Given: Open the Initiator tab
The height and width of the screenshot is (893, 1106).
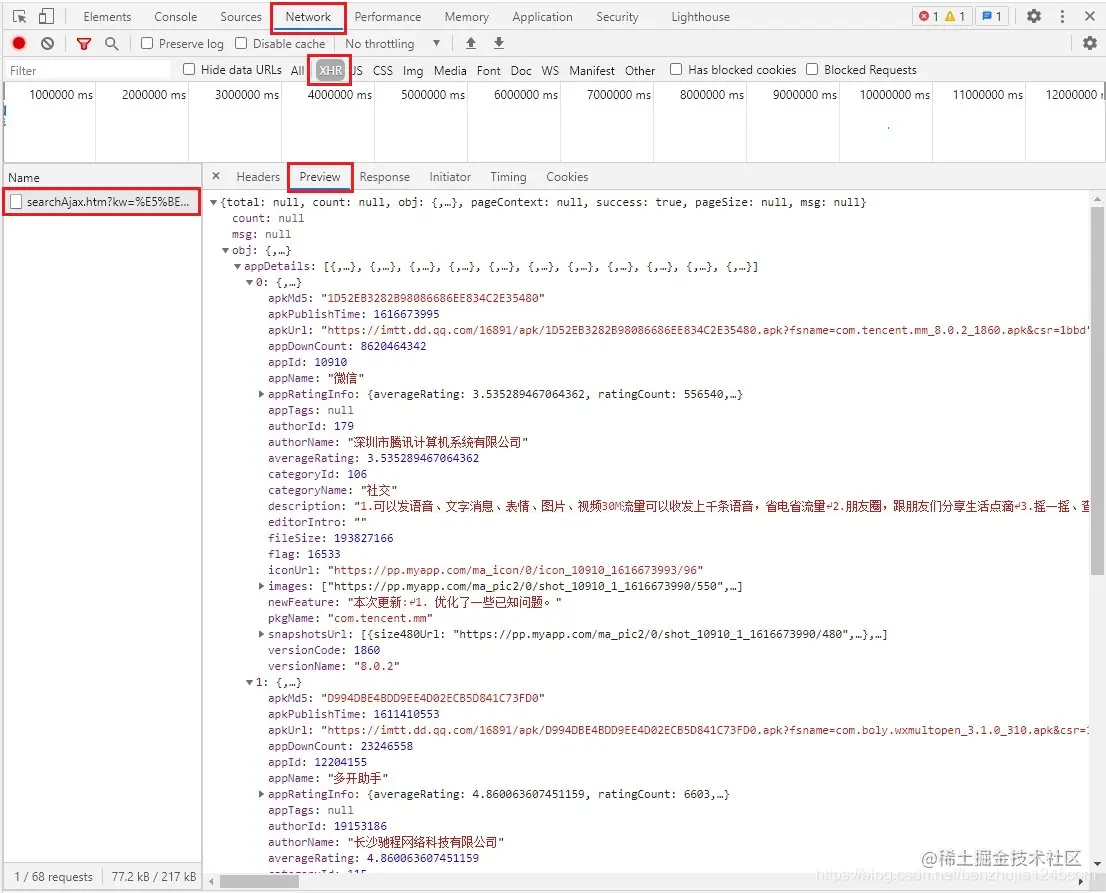Looking at the screenshot, I should point(450,177).
